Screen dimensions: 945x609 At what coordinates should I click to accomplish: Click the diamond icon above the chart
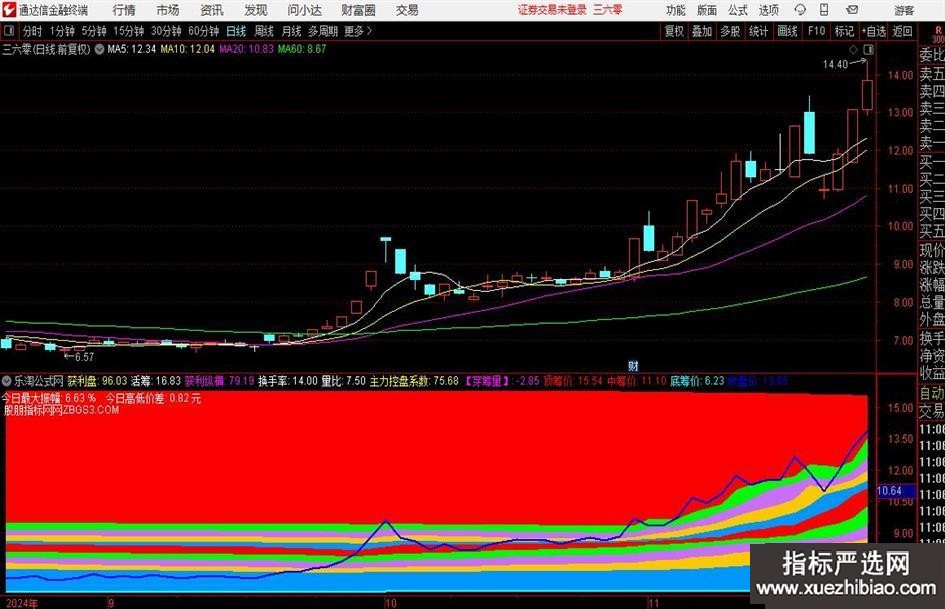click(853, 49)
